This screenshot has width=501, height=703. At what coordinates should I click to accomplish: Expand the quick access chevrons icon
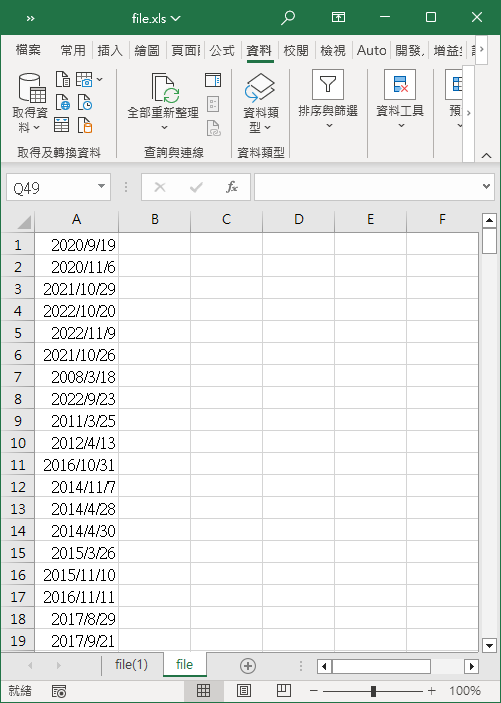pyautogui.click(x=30, y=18)
